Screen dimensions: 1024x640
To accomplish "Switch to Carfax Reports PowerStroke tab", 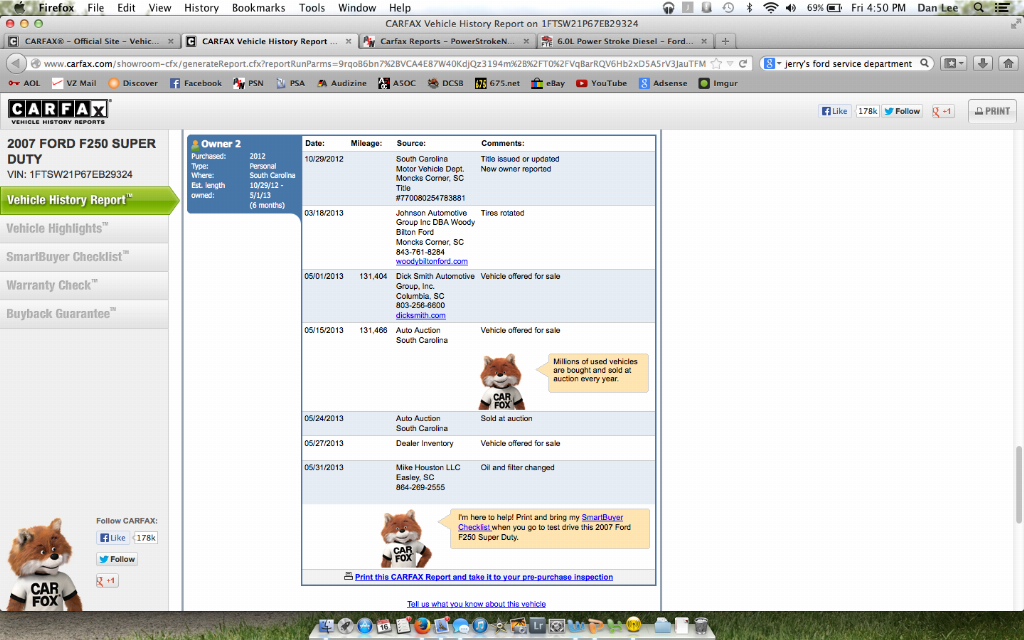I will (x=447, y=40).
